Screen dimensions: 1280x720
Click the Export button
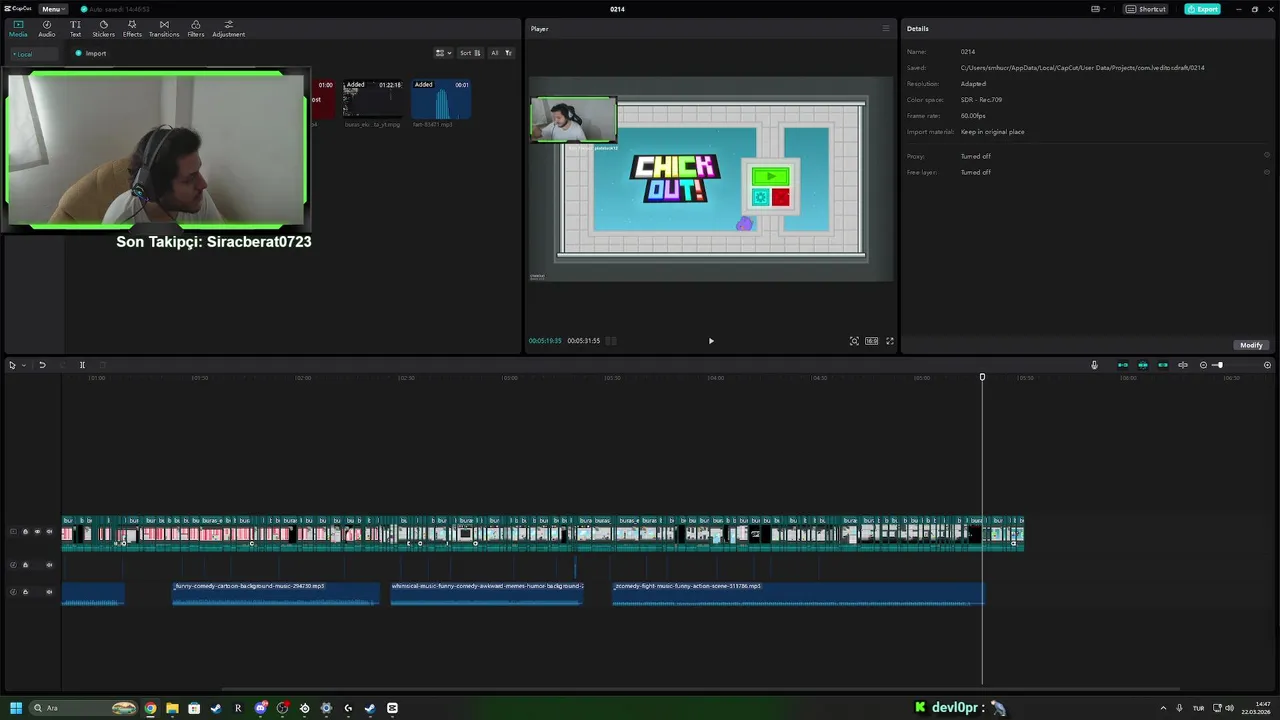[x=1202, y=9]
